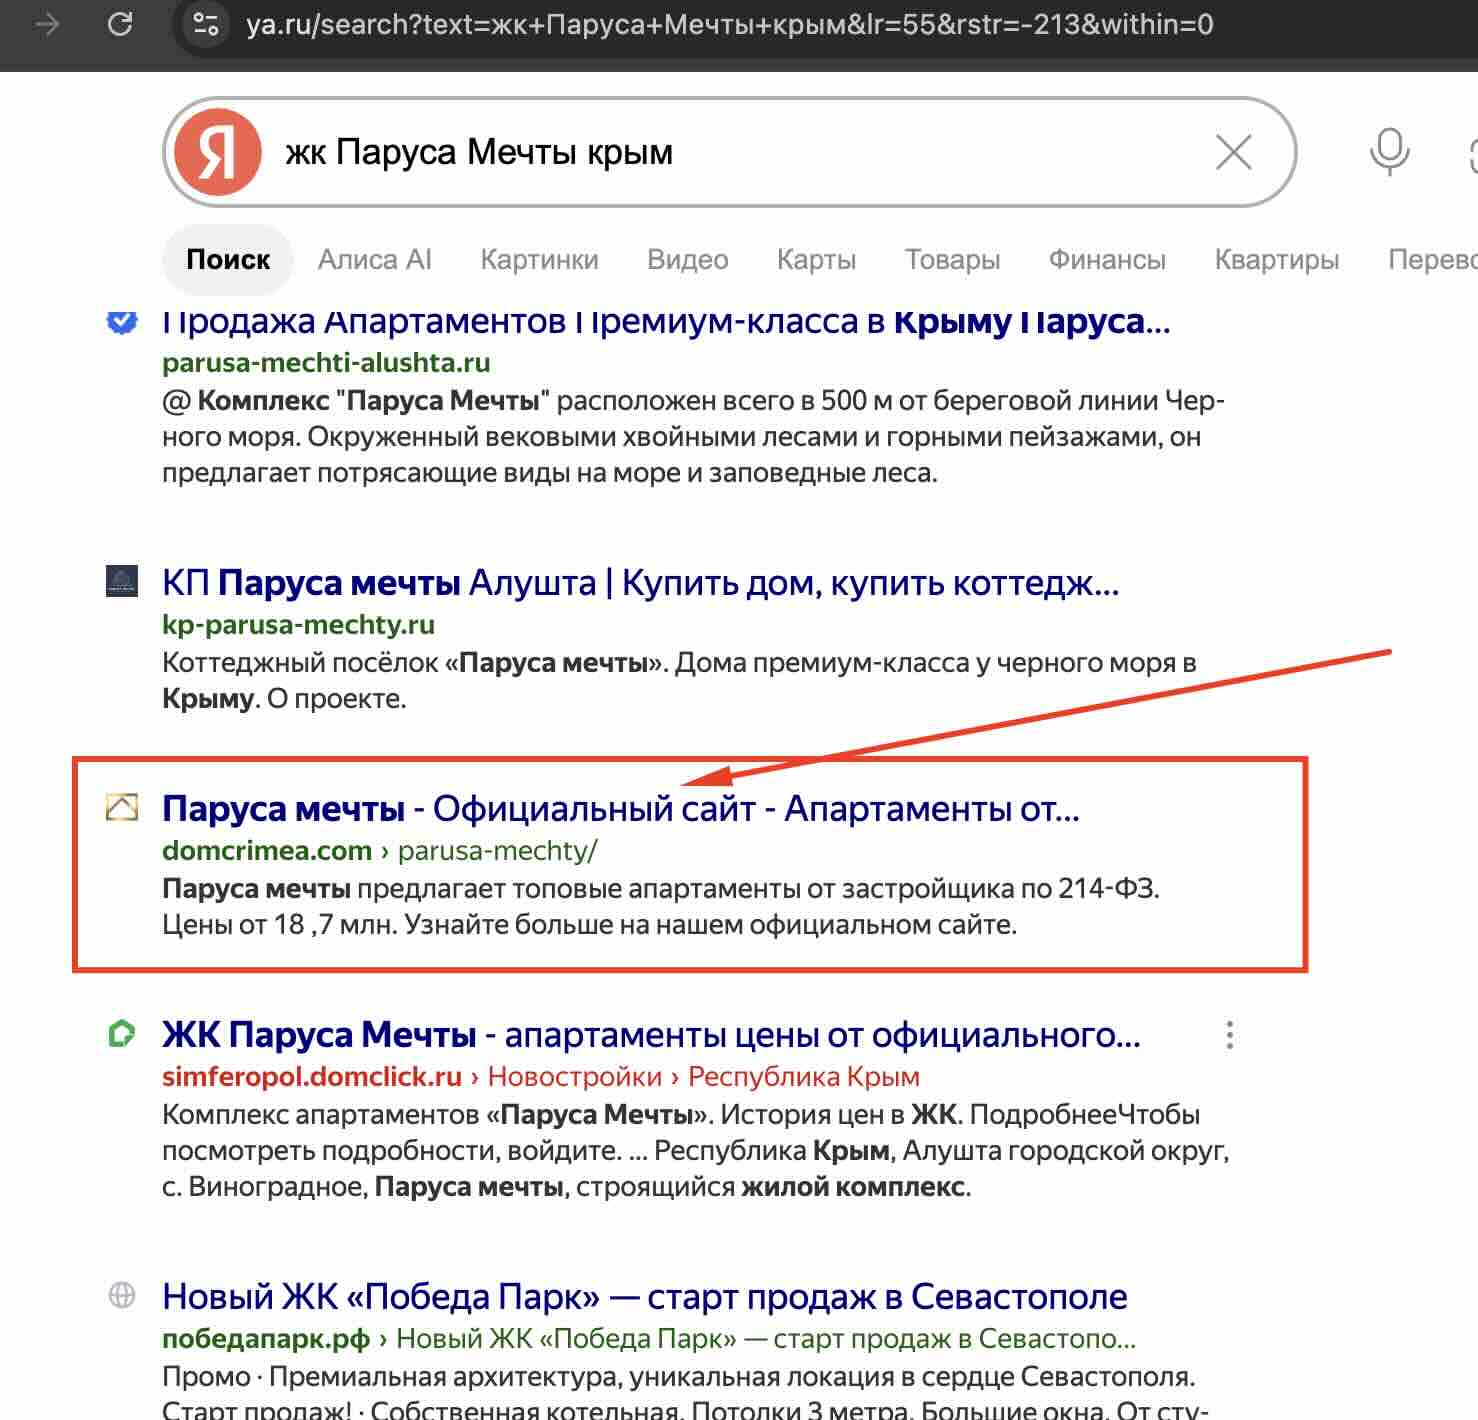Clear the search query with X

pos(1233,153)
